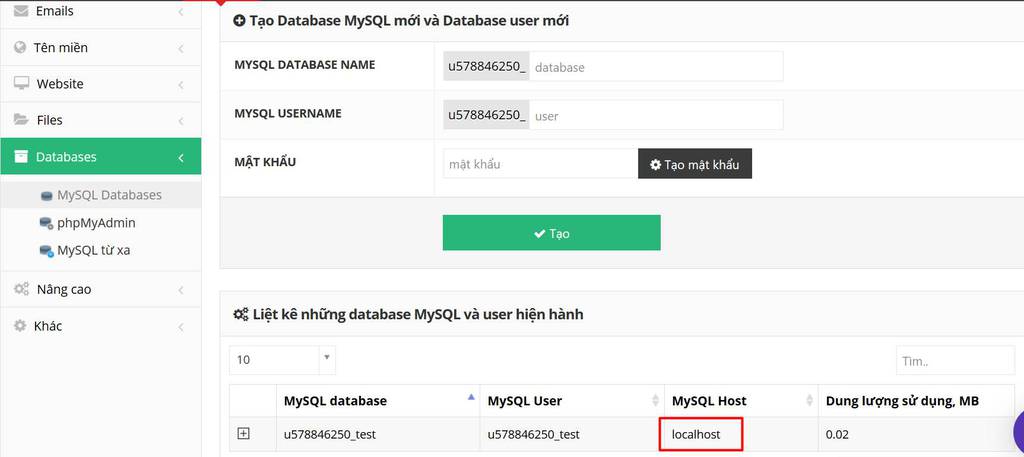Image resolution: width=1024 pixels, height=457 pixels.
Task: Expand the Nâng cao chevron arrow
Action: point(181,290)
